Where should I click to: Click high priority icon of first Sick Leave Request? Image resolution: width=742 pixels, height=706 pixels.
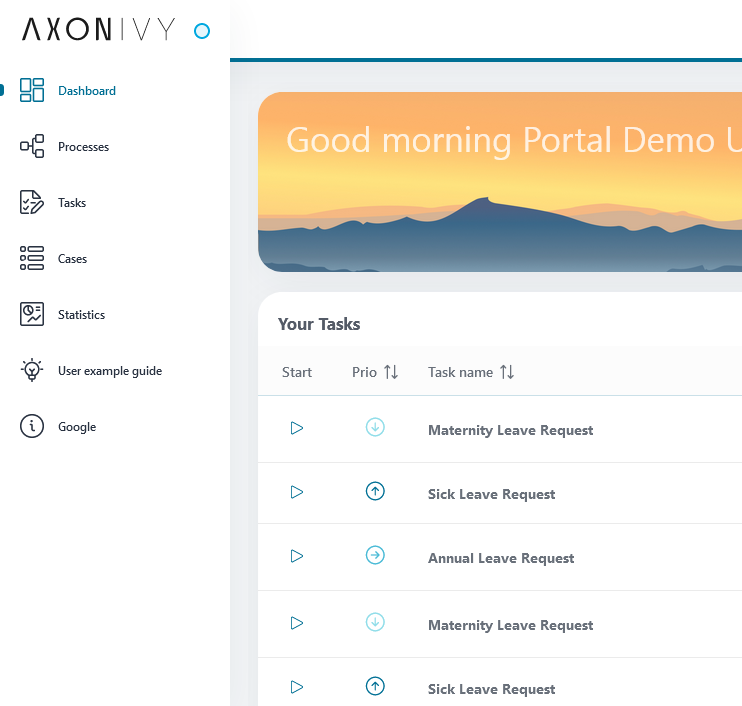point(375,492)
